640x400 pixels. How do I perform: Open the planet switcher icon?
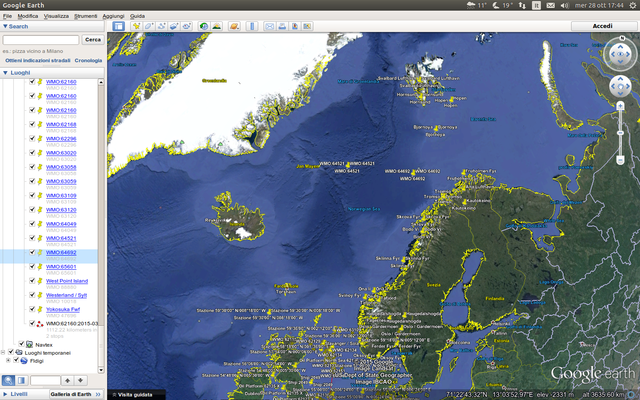[x=234, y=26]
